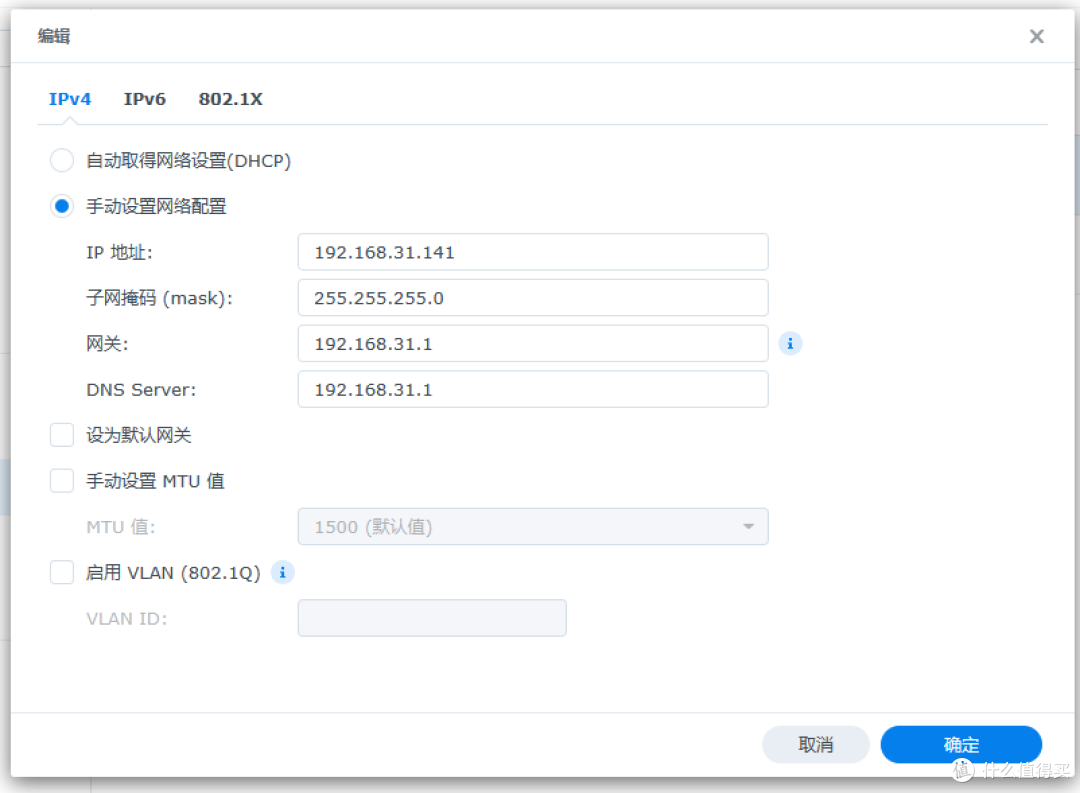Focus the 子网掩码 (mask) input field

pos(532,298)
